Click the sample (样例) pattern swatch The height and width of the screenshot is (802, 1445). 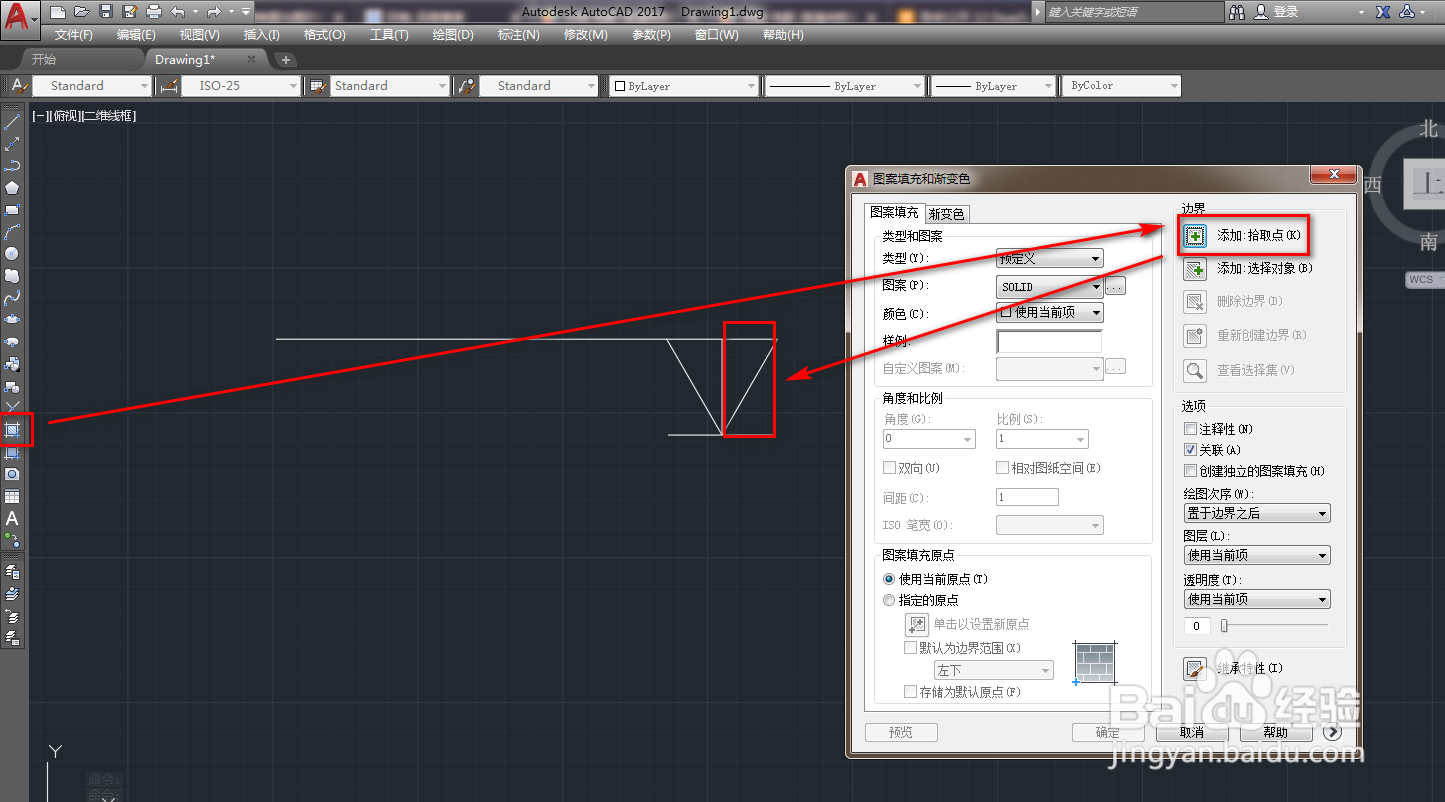(1049, 341)
